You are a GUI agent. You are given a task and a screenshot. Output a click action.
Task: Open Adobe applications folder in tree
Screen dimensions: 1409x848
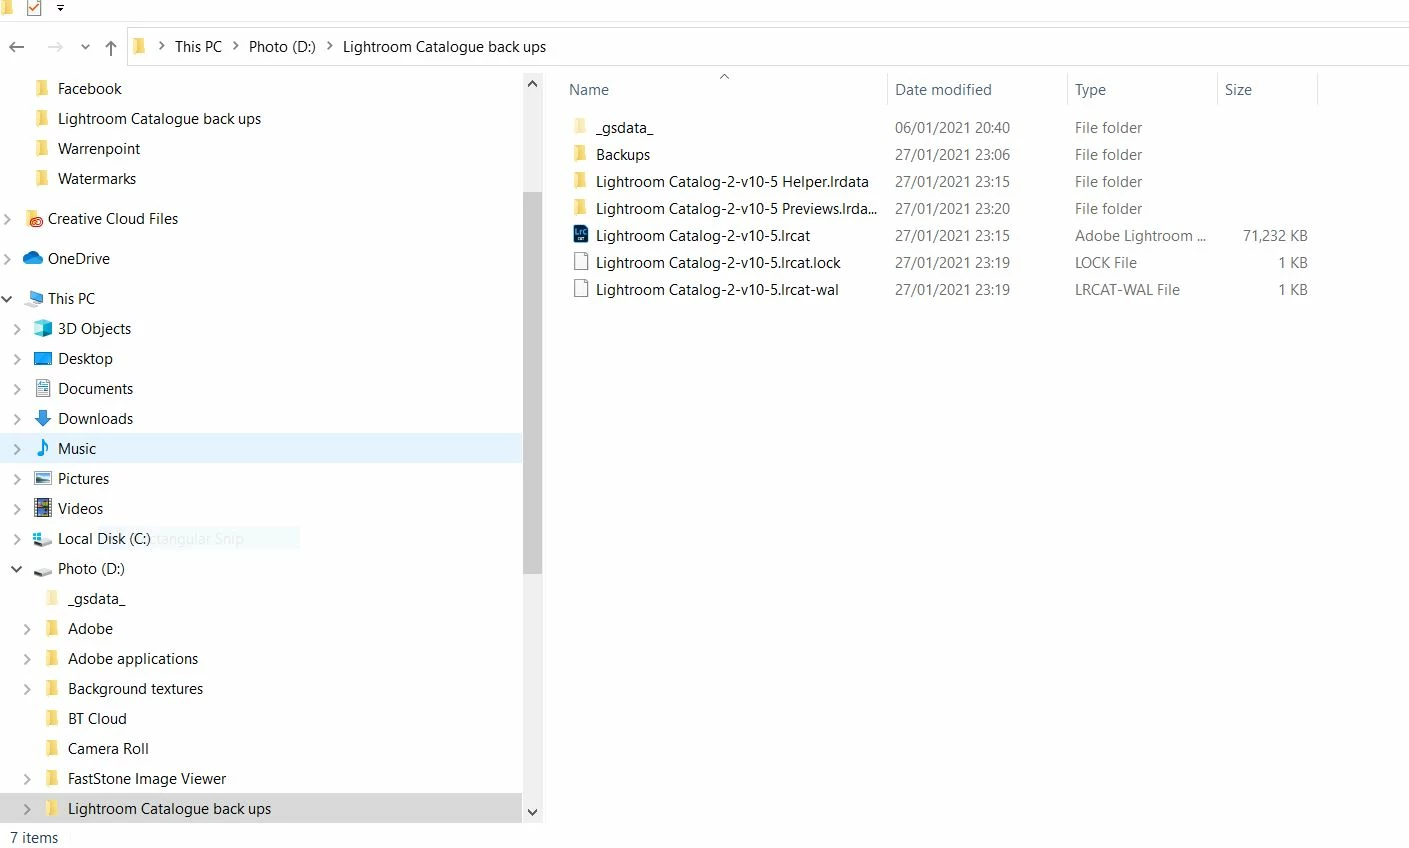[x=133, y=659]
